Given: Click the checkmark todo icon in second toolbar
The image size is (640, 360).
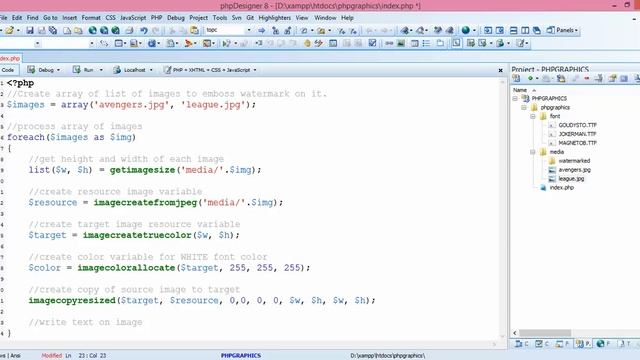Looking at the screenshot, I should [x=372, y=43].
